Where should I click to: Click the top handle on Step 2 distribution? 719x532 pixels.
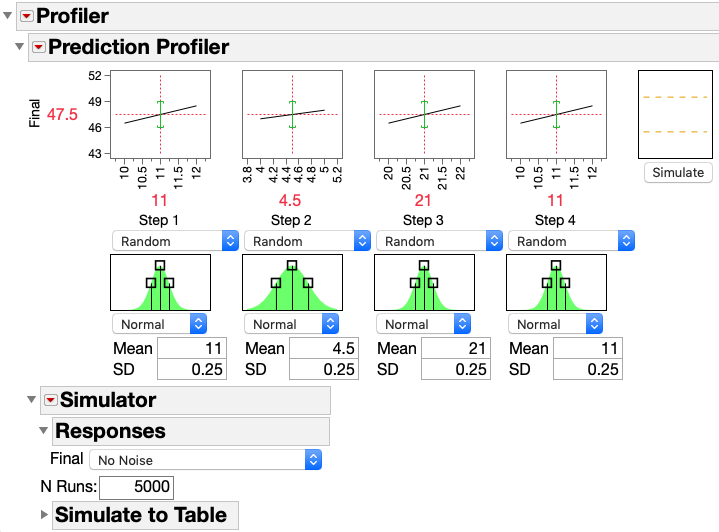point(291,266)
